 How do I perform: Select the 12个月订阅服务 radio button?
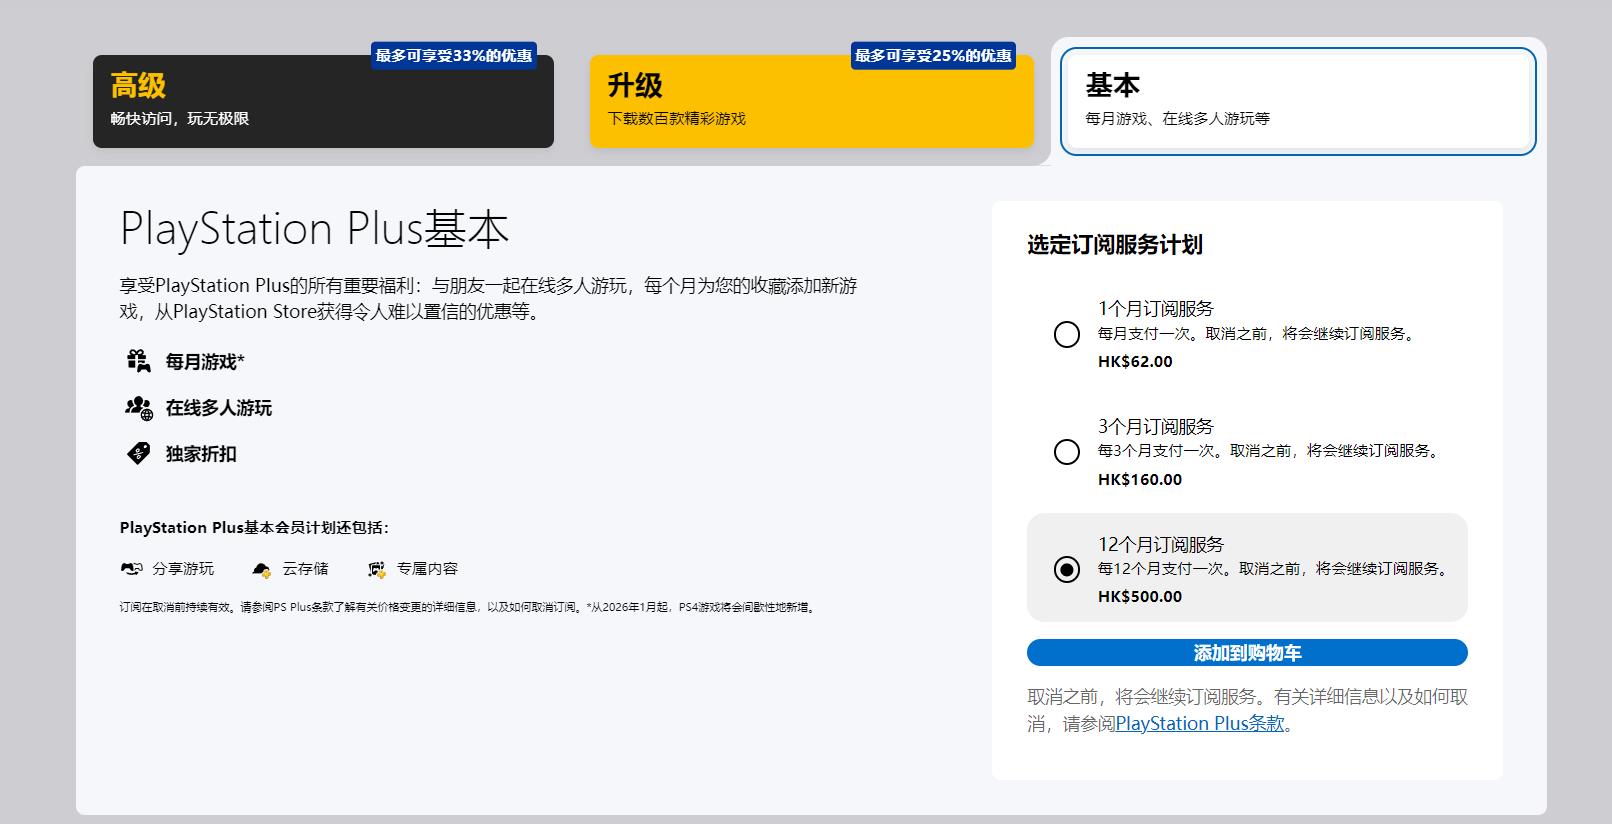tap(1067, 569)
